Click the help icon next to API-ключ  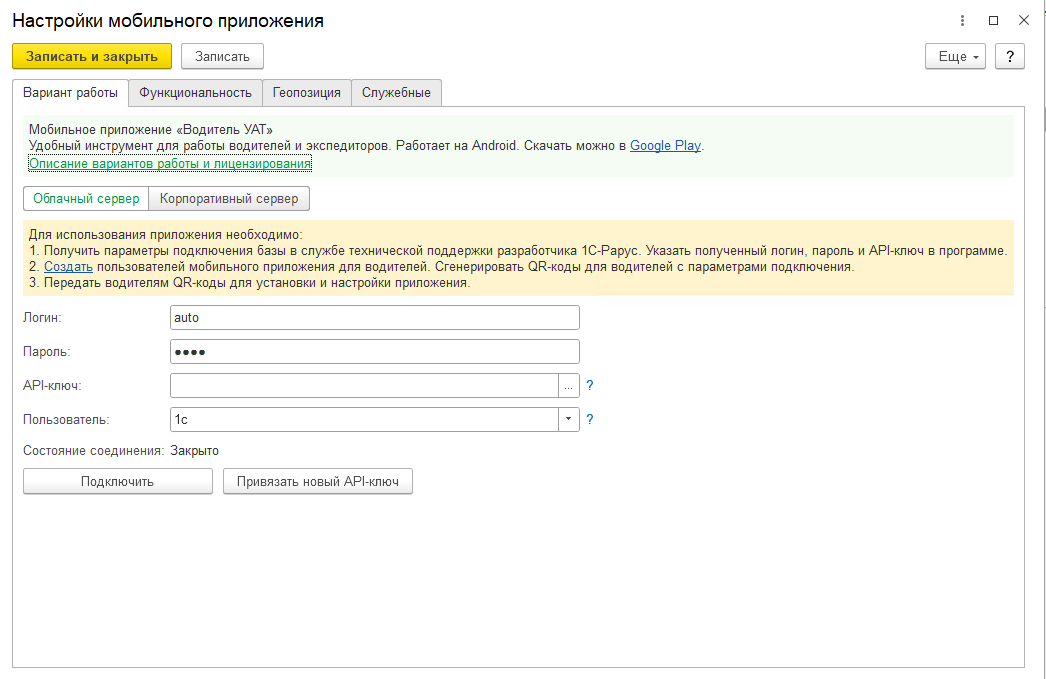coord(590,385)
